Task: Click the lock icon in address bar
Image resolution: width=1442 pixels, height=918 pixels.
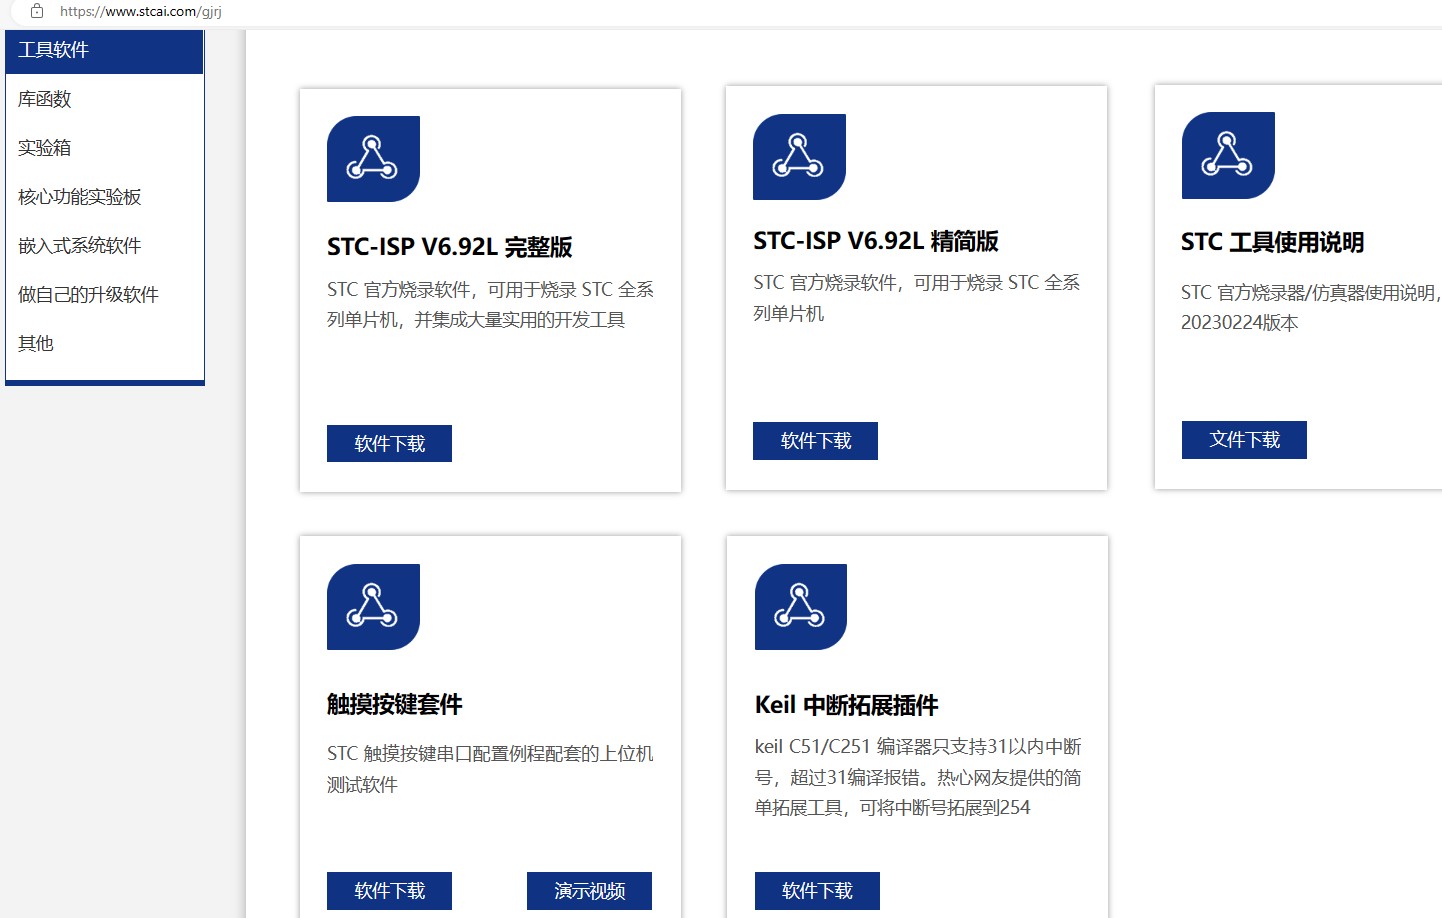Action: tap(37, 11)
